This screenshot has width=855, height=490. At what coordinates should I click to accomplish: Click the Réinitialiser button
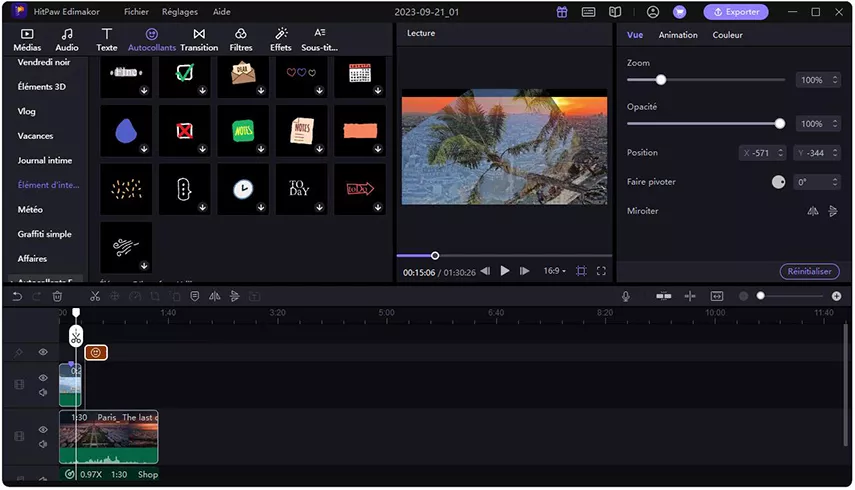[809, 271]
